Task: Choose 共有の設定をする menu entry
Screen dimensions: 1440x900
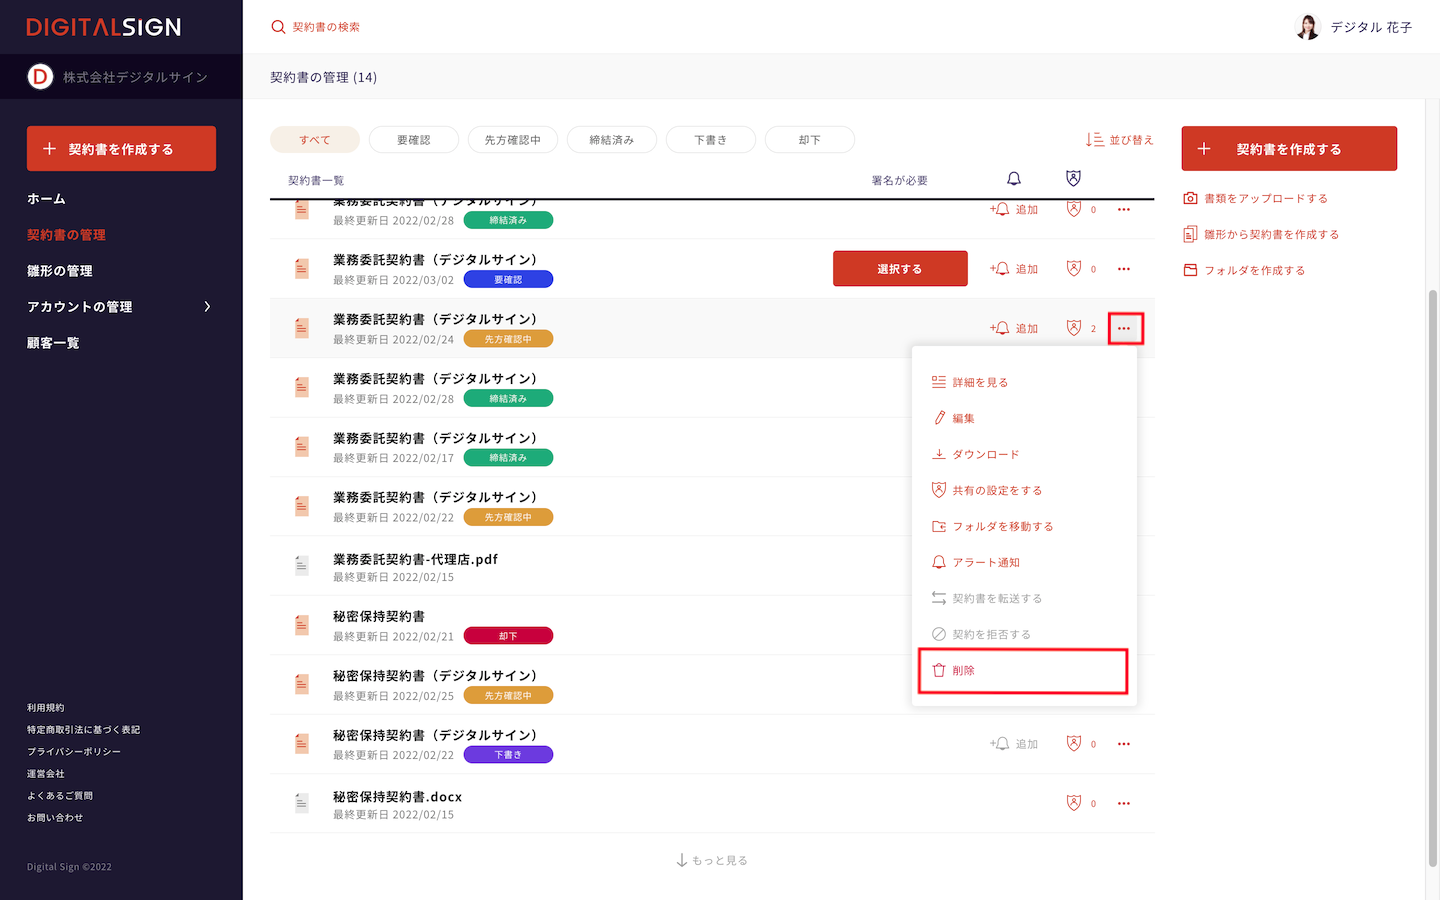Action: point(996,491)
